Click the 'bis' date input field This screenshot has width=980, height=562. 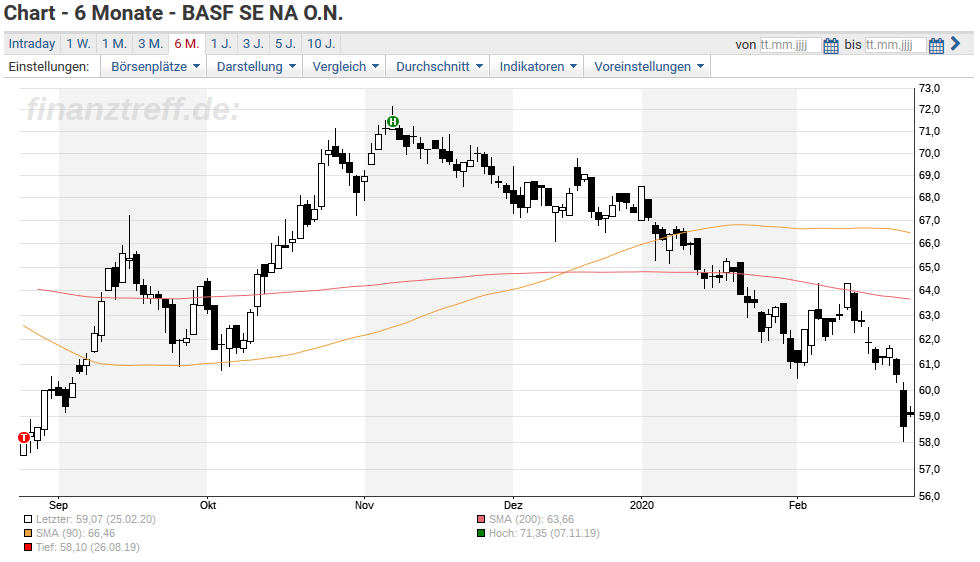pos(895,45)
